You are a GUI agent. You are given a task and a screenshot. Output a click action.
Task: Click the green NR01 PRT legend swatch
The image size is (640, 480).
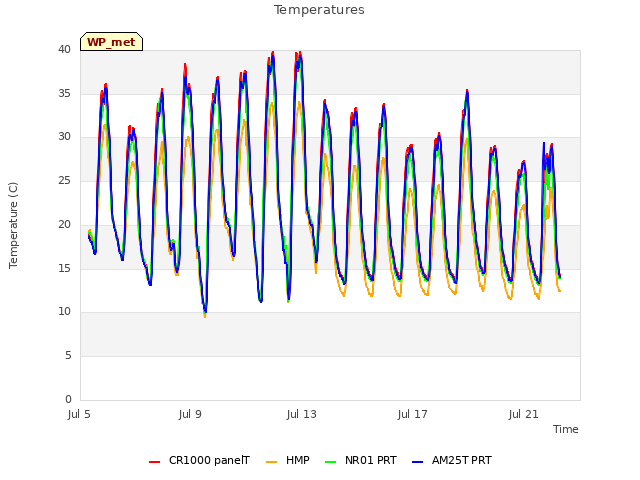[x=331, y=462]
